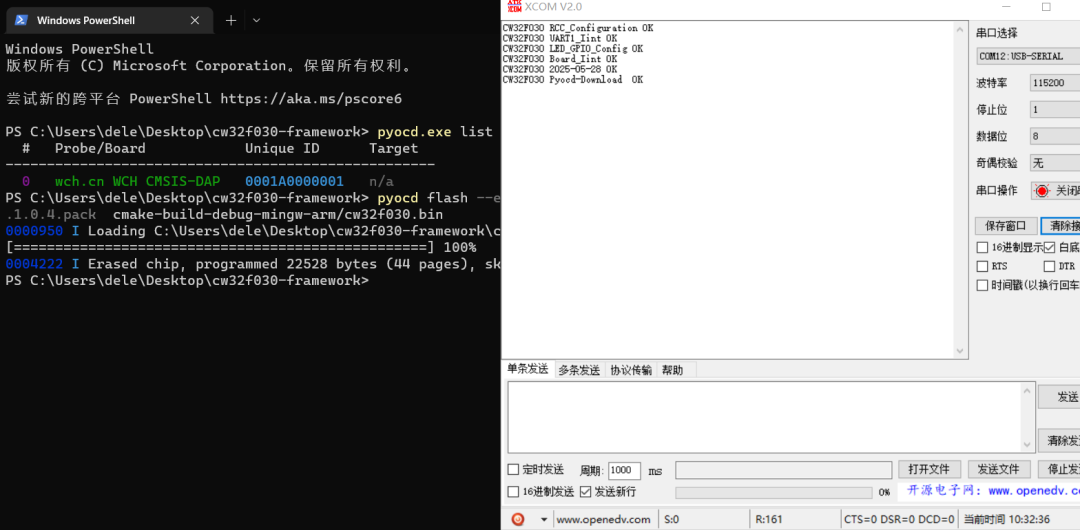1080x530 pixels.
Task: Enable 16进制显示 checkbox
Action: click(982, 247)
